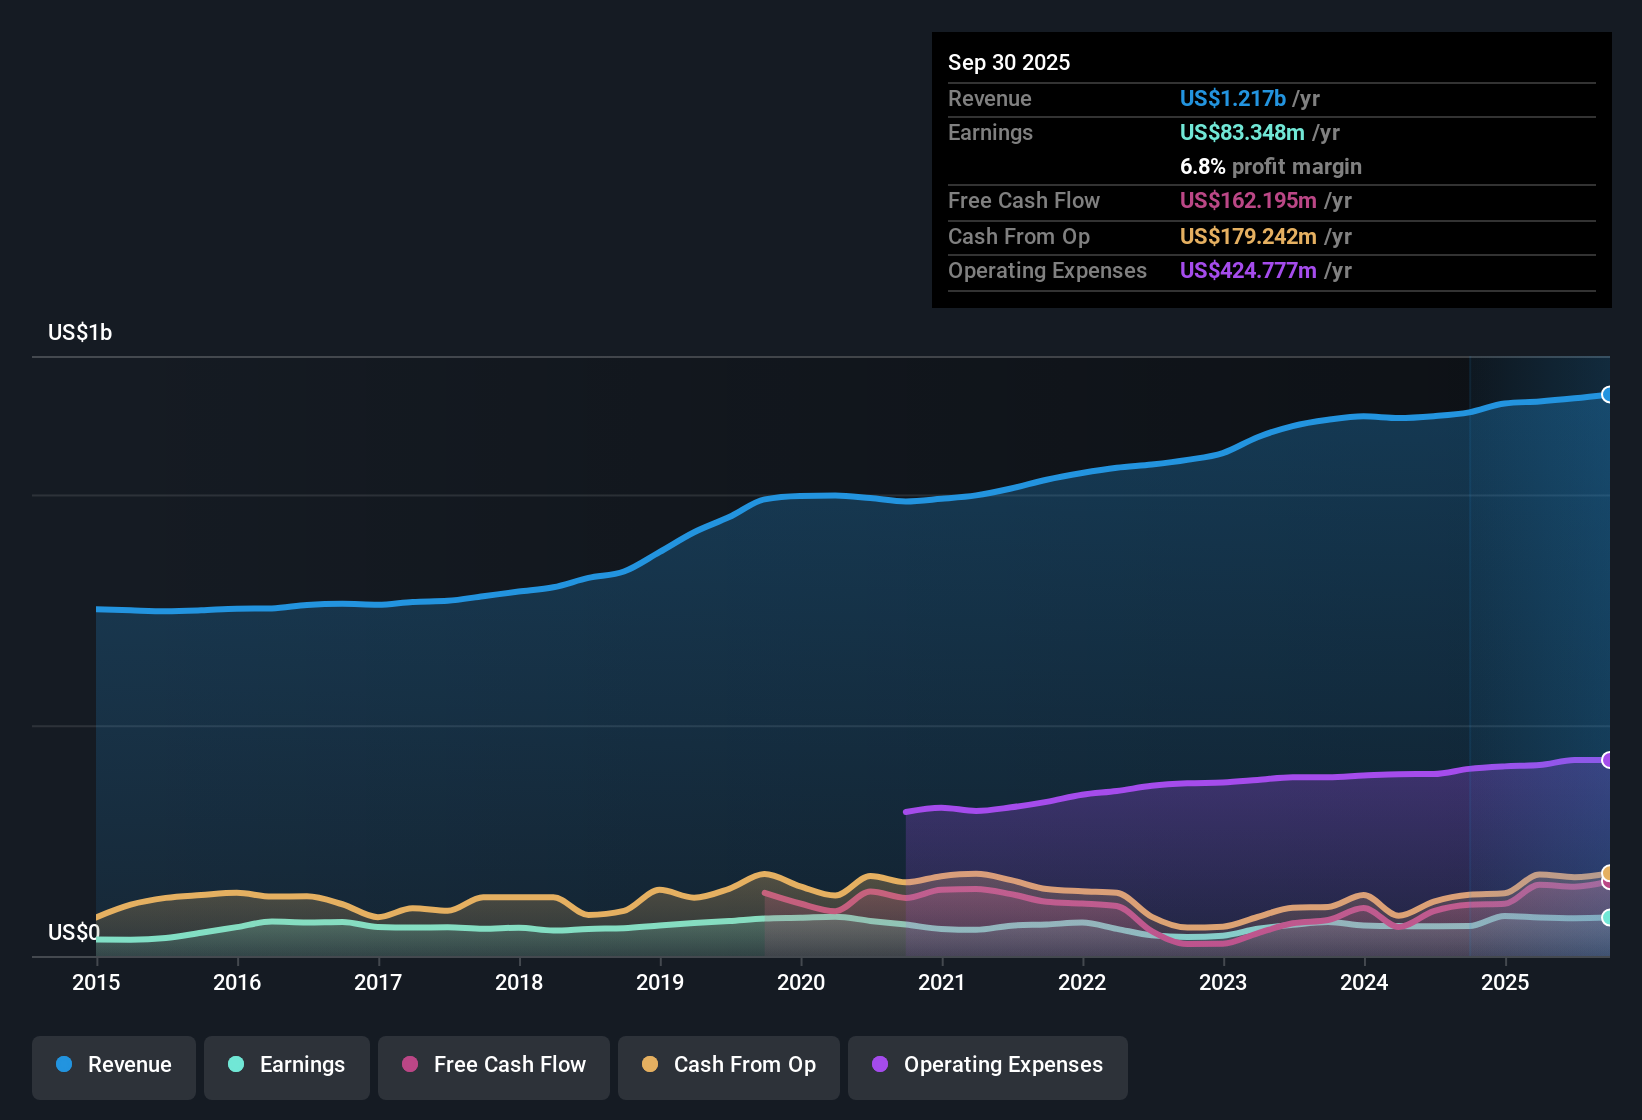
Task: Click the US$1.217b revenue value
Action: click(1233, 99)
